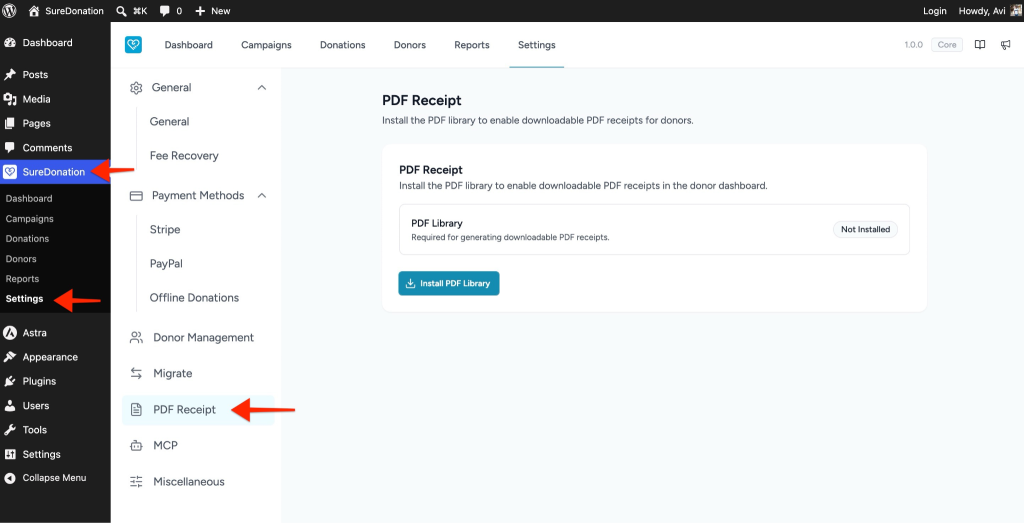Switch to the Dashboard tab in plugin header

pyautogui.click(x=189, y=45)
